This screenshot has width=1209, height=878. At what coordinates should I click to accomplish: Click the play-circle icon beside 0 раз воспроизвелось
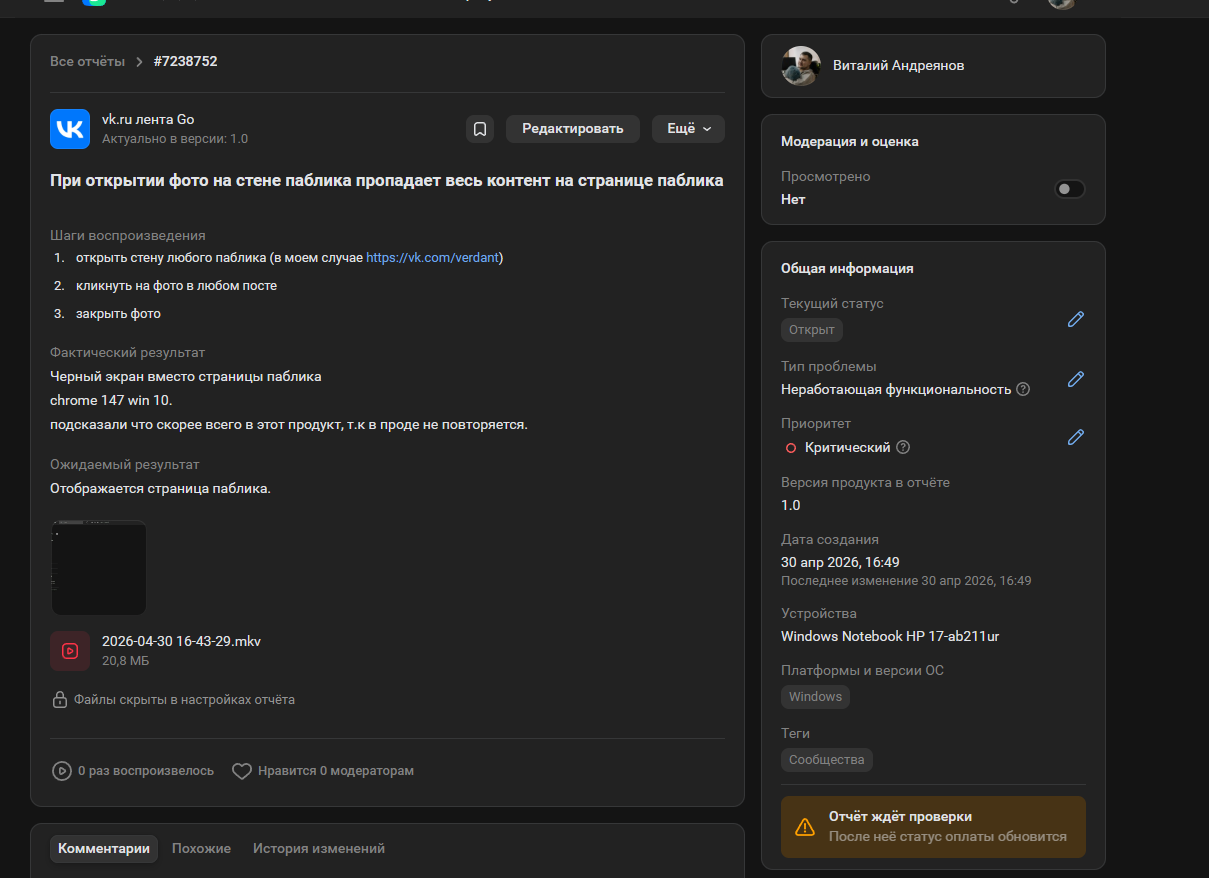pyautogui.click(x=62, y=771)
